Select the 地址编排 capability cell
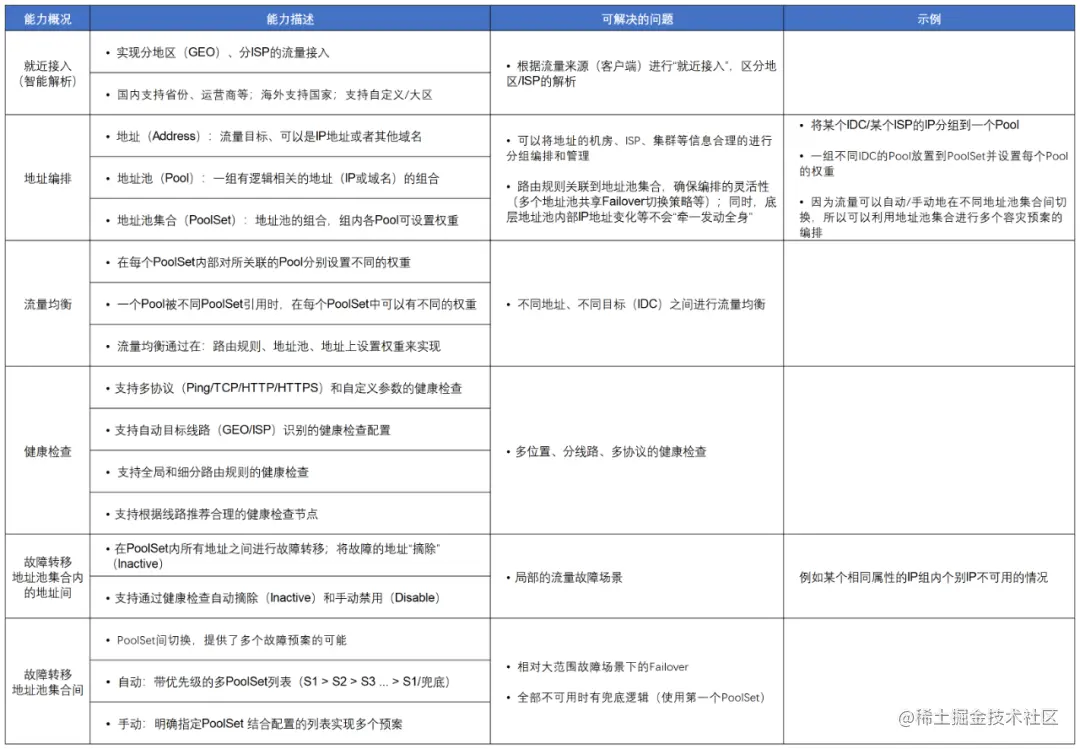Image resolution: width=1080 pixels, height=749 pixels. pos(47,176)
